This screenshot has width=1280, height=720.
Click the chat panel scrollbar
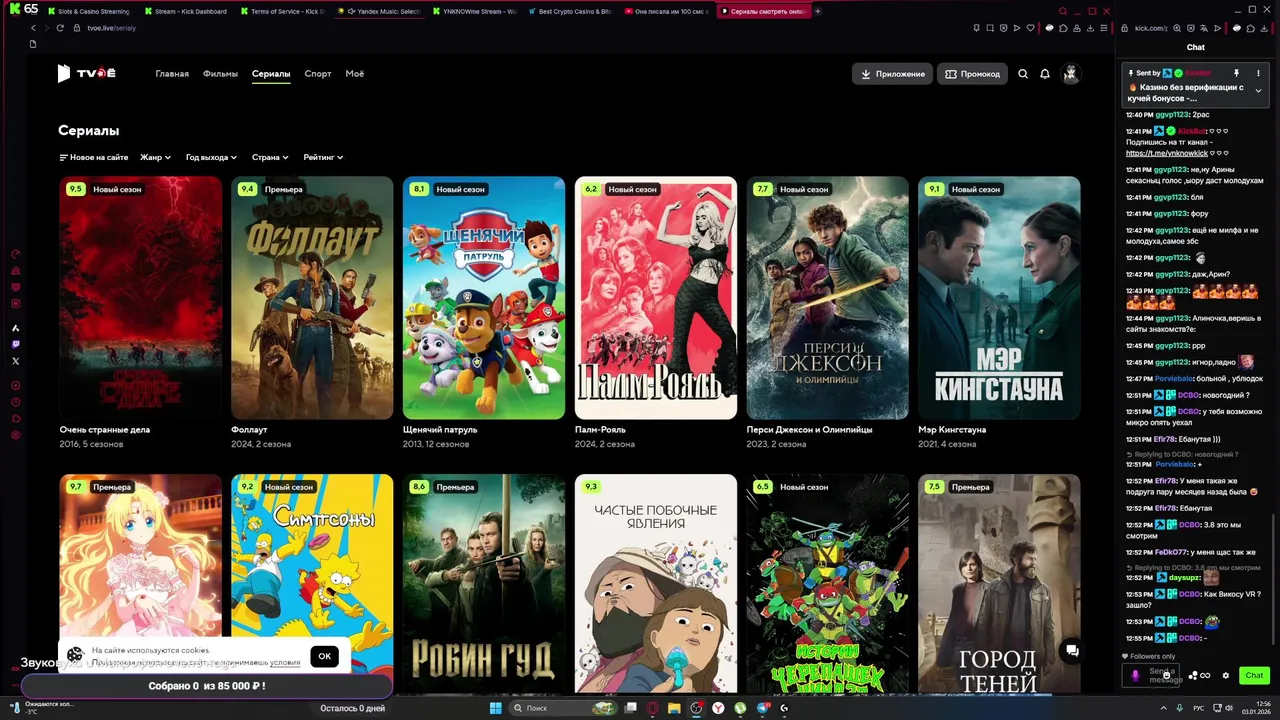pyautogui.click(x=1274, y=580)
